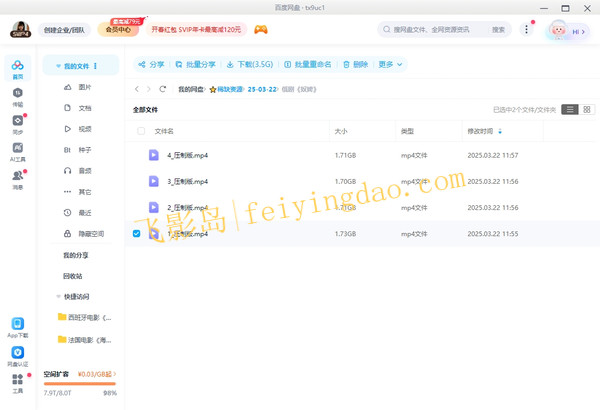The height and width of the screenshot is (410, 600).
Task: Click the 批量重命名 batch rename button
Action: click(308, 64)
